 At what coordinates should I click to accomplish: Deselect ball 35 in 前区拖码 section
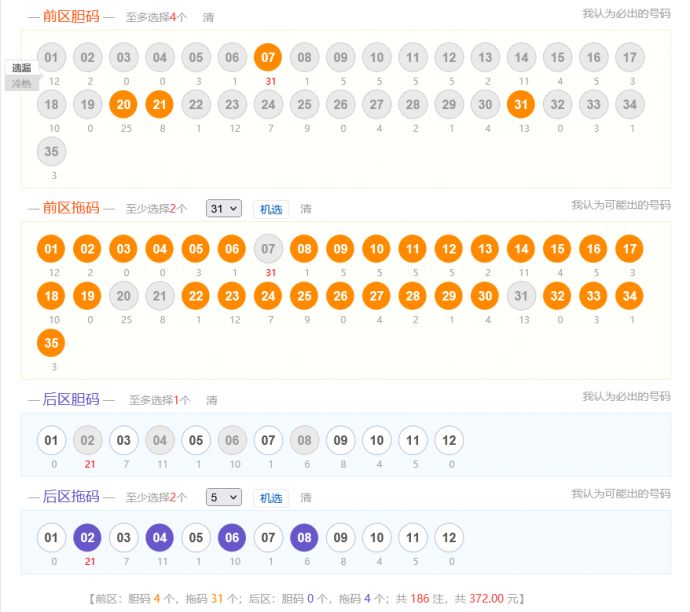click(x=52, y=343)
